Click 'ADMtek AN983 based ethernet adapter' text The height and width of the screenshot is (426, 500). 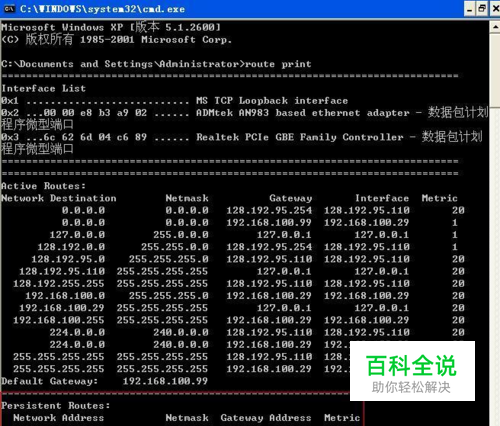(x=302, y=113)
